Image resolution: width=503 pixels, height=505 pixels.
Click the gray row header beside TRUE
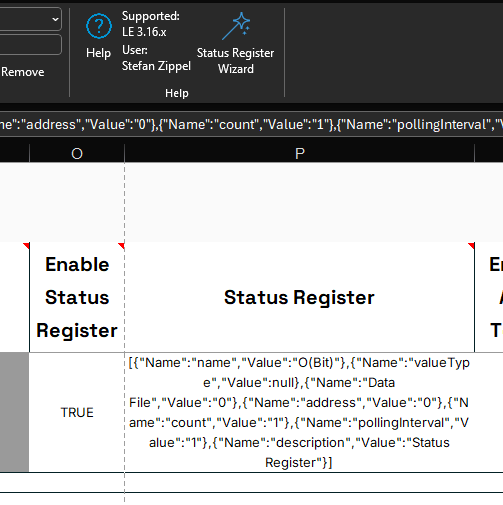(x=14, y=412)
